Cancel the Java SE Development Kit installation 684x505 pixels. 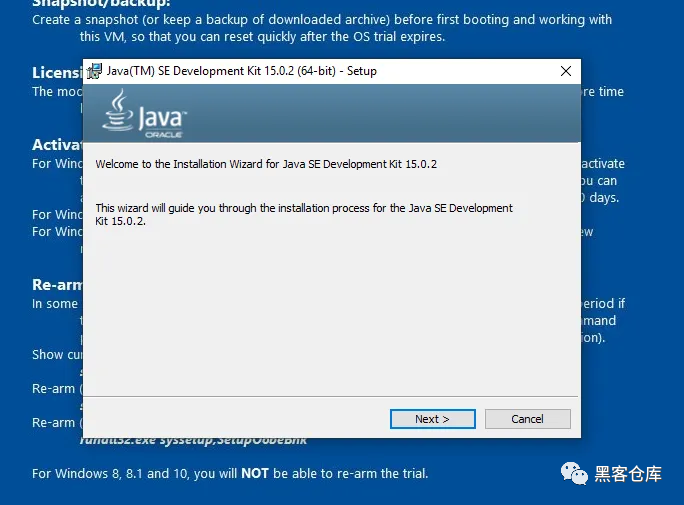pos(527,419)
